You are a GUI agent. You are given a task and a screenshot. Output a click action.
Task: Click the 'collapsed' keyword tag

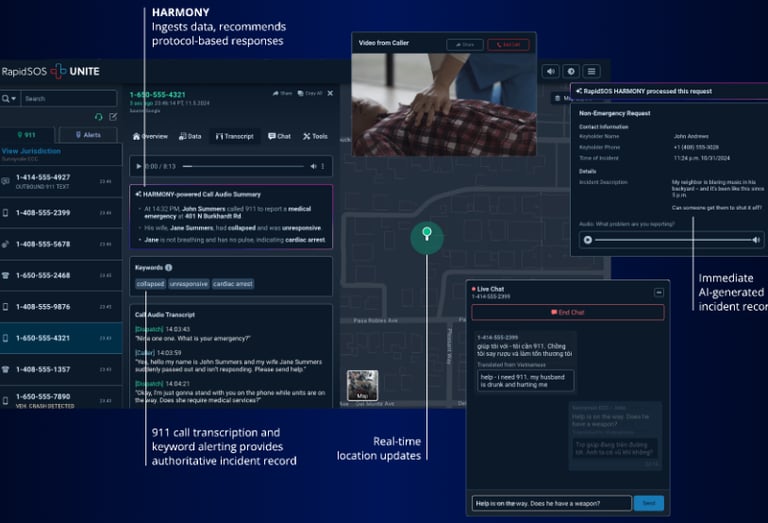150,284
